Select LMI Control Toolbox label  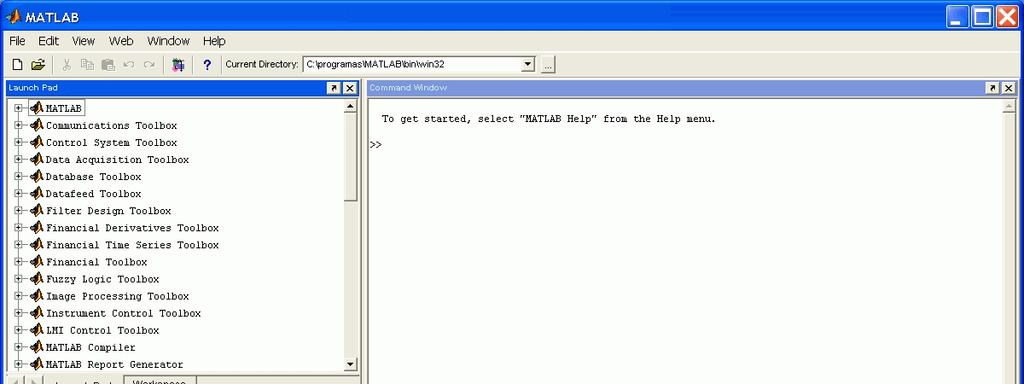pyautogui.click(x=103, y=330)
